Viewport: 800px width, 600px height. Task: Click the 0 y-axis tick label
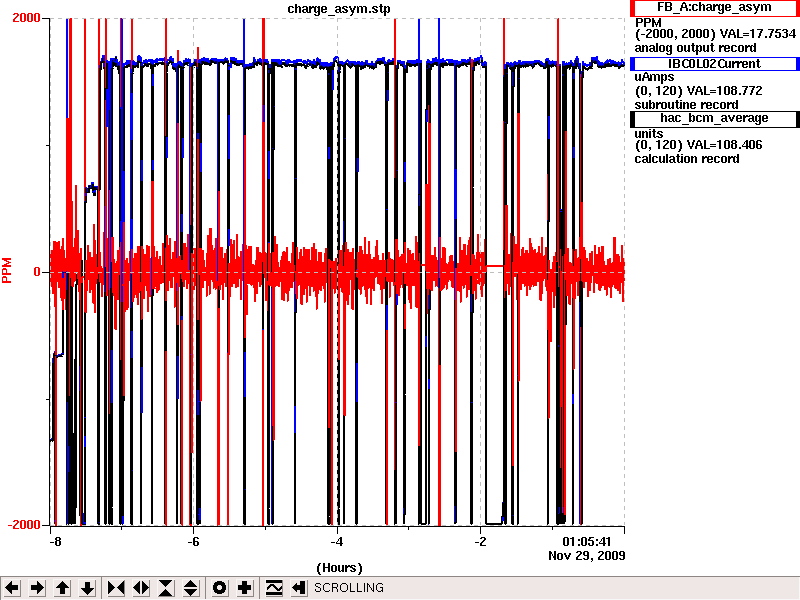tap(37, 272)
